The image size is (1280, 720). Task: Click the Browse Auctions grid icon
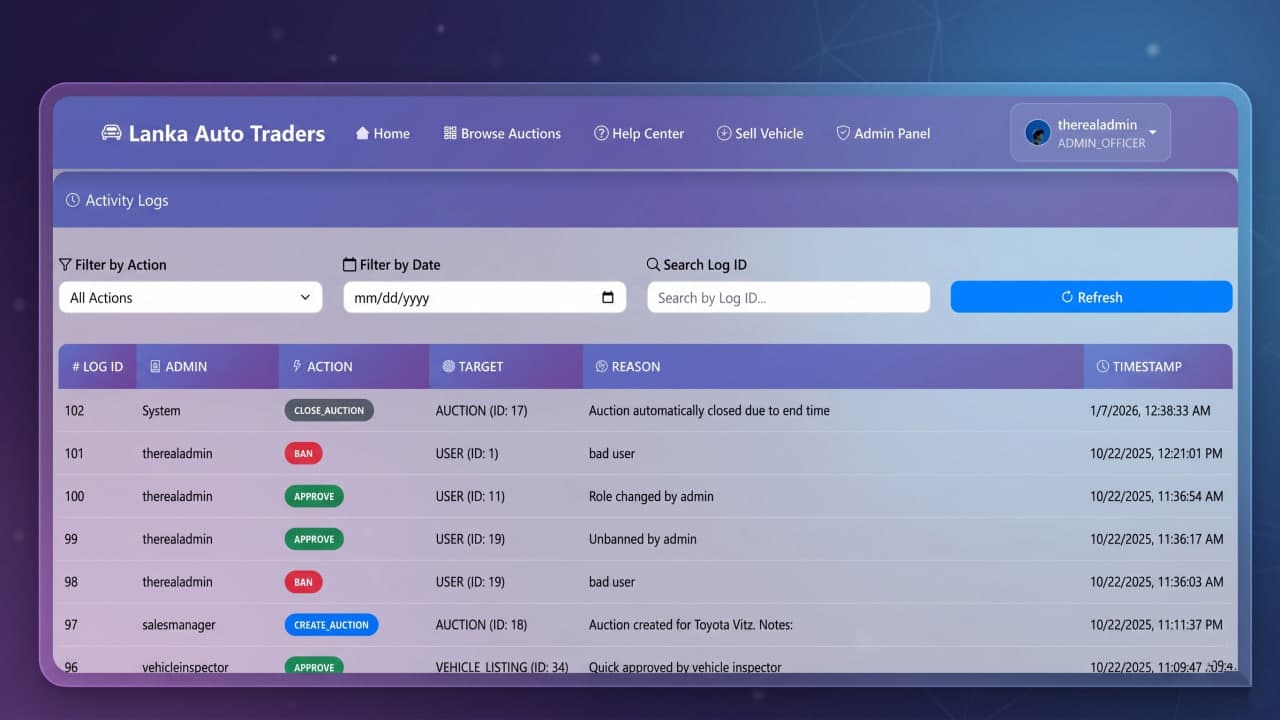(450, 133)
